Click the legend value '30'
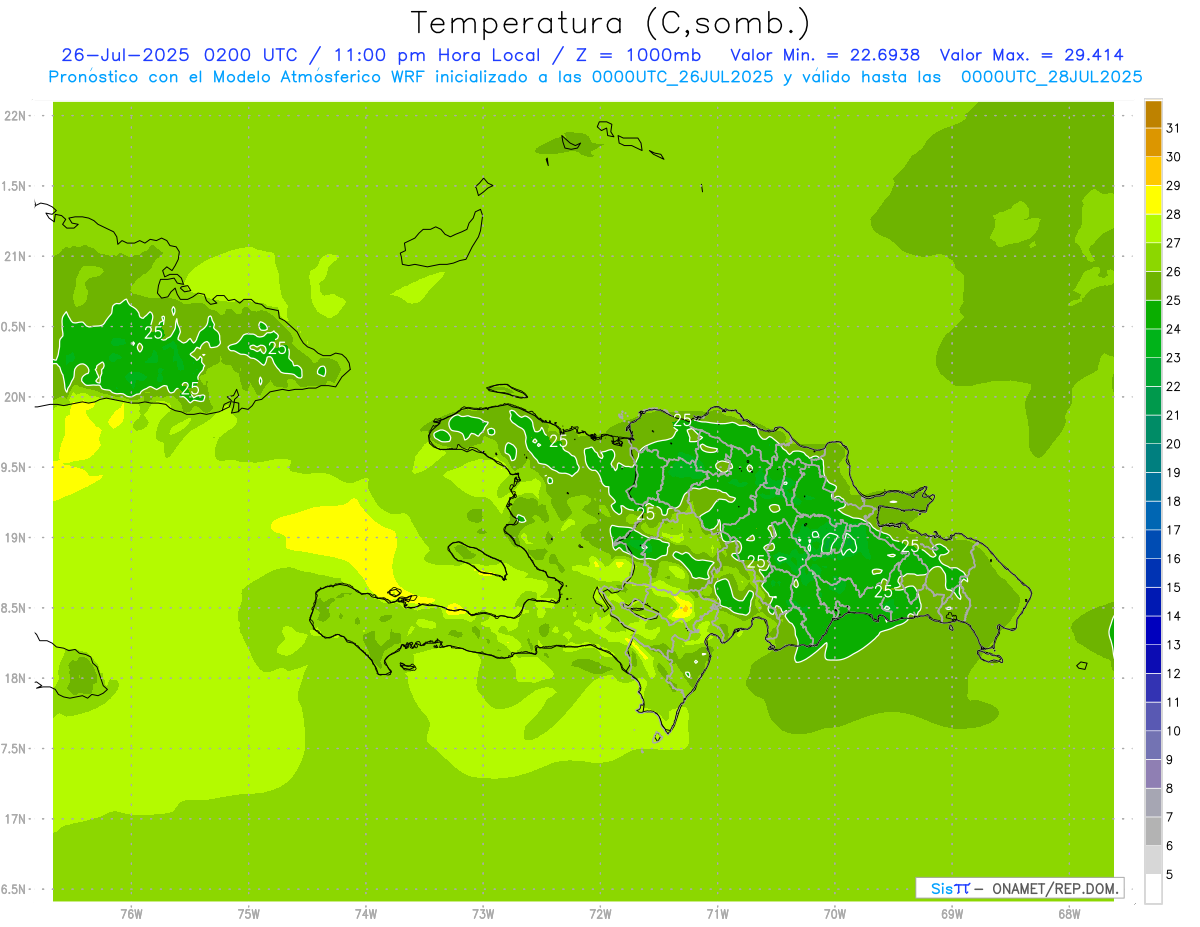 tap(1173, 157)
